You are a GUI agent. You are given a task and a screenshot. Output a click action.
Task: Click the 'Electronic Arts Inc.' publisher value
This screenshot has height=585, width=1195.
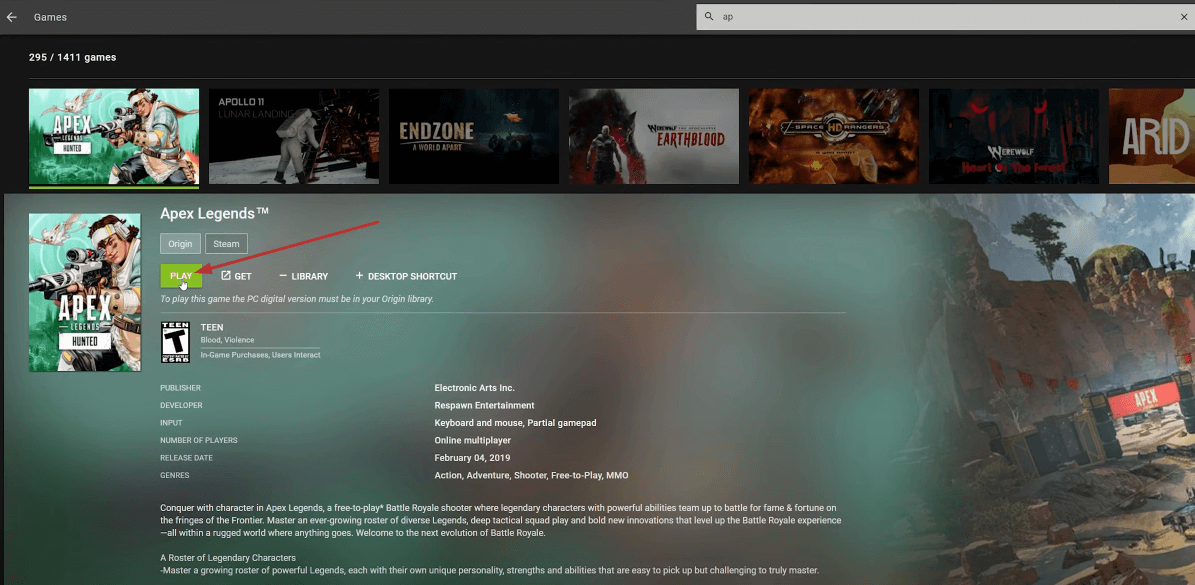(474, 388)
